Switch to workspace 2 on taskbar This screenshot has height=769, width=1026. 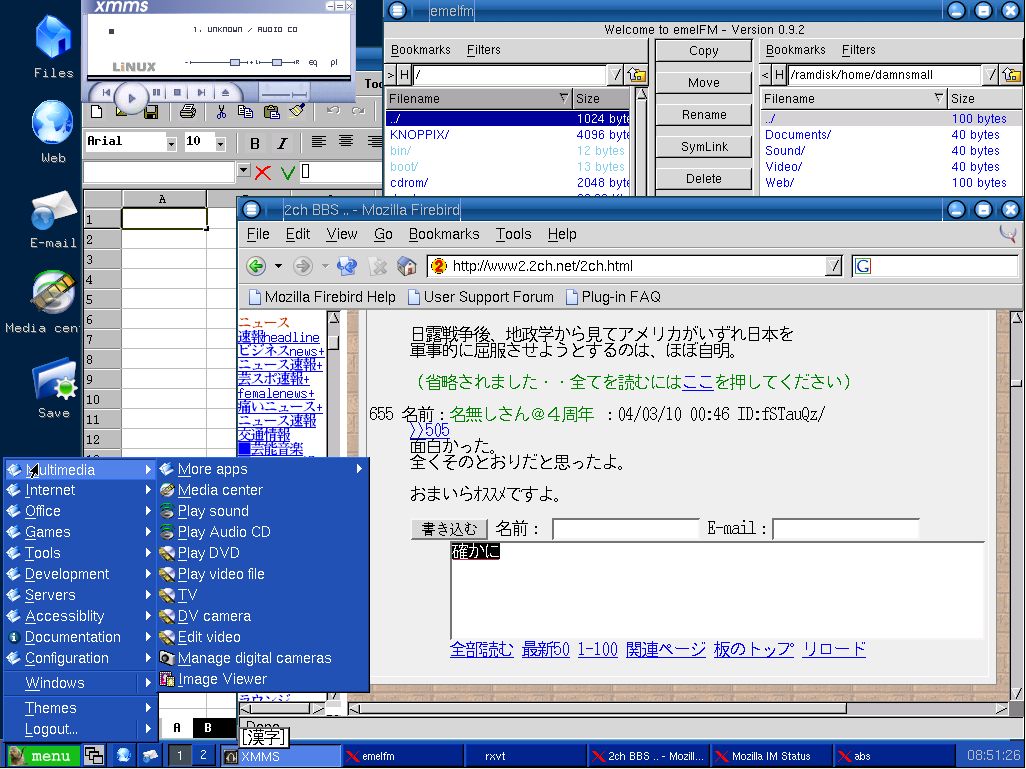203,755
